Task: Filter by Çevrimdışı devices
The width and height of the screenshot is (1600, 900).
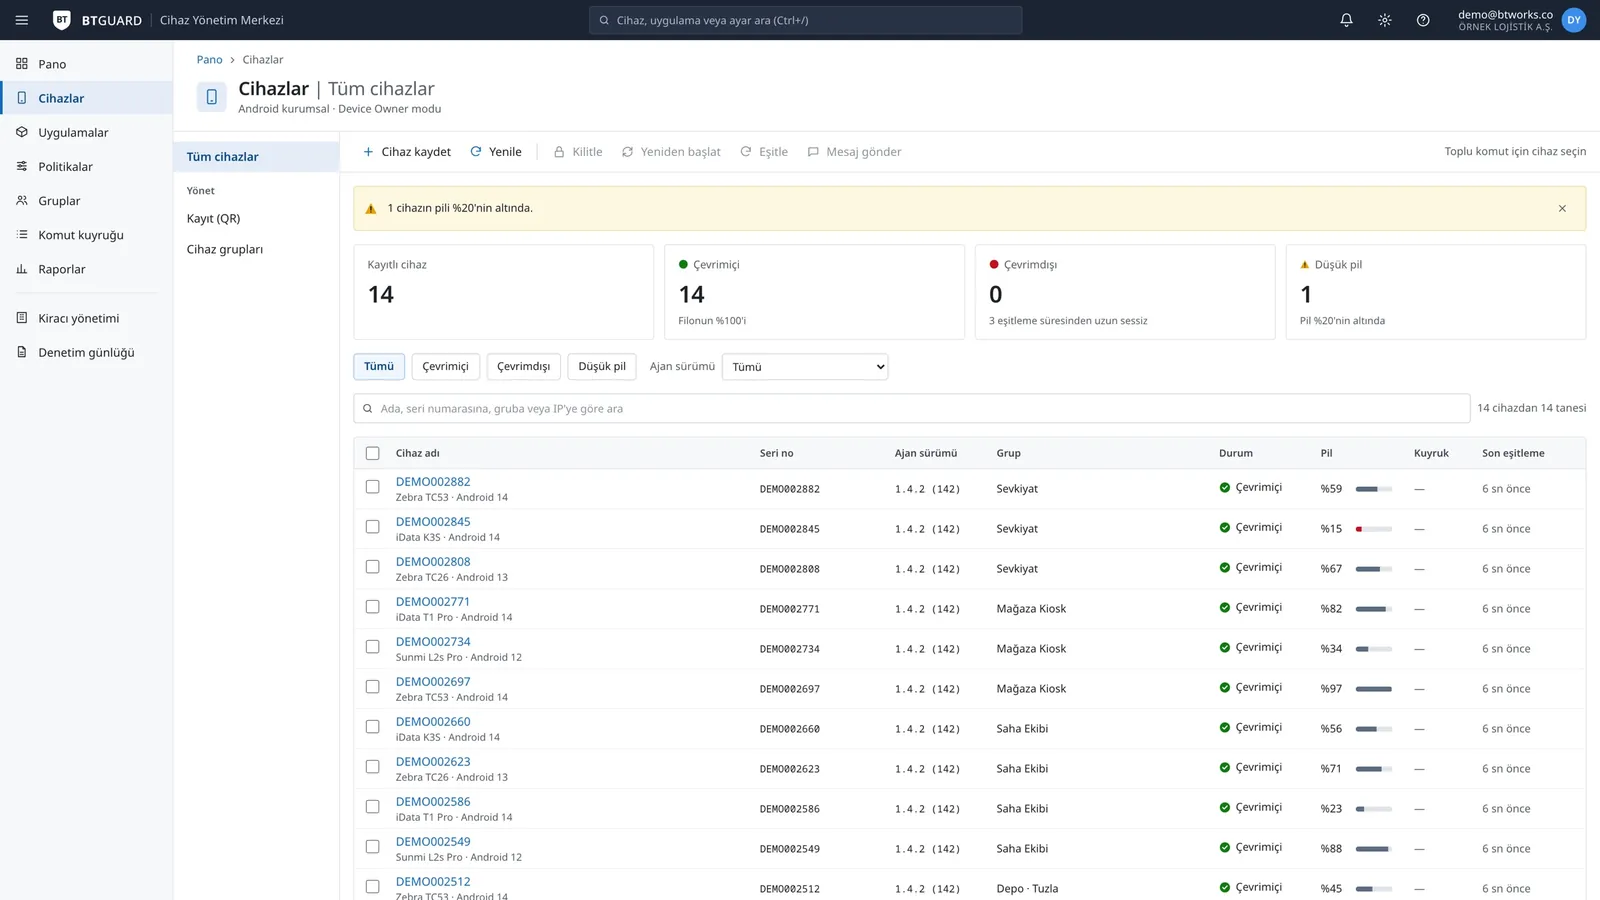Action: tap(524, 367)
